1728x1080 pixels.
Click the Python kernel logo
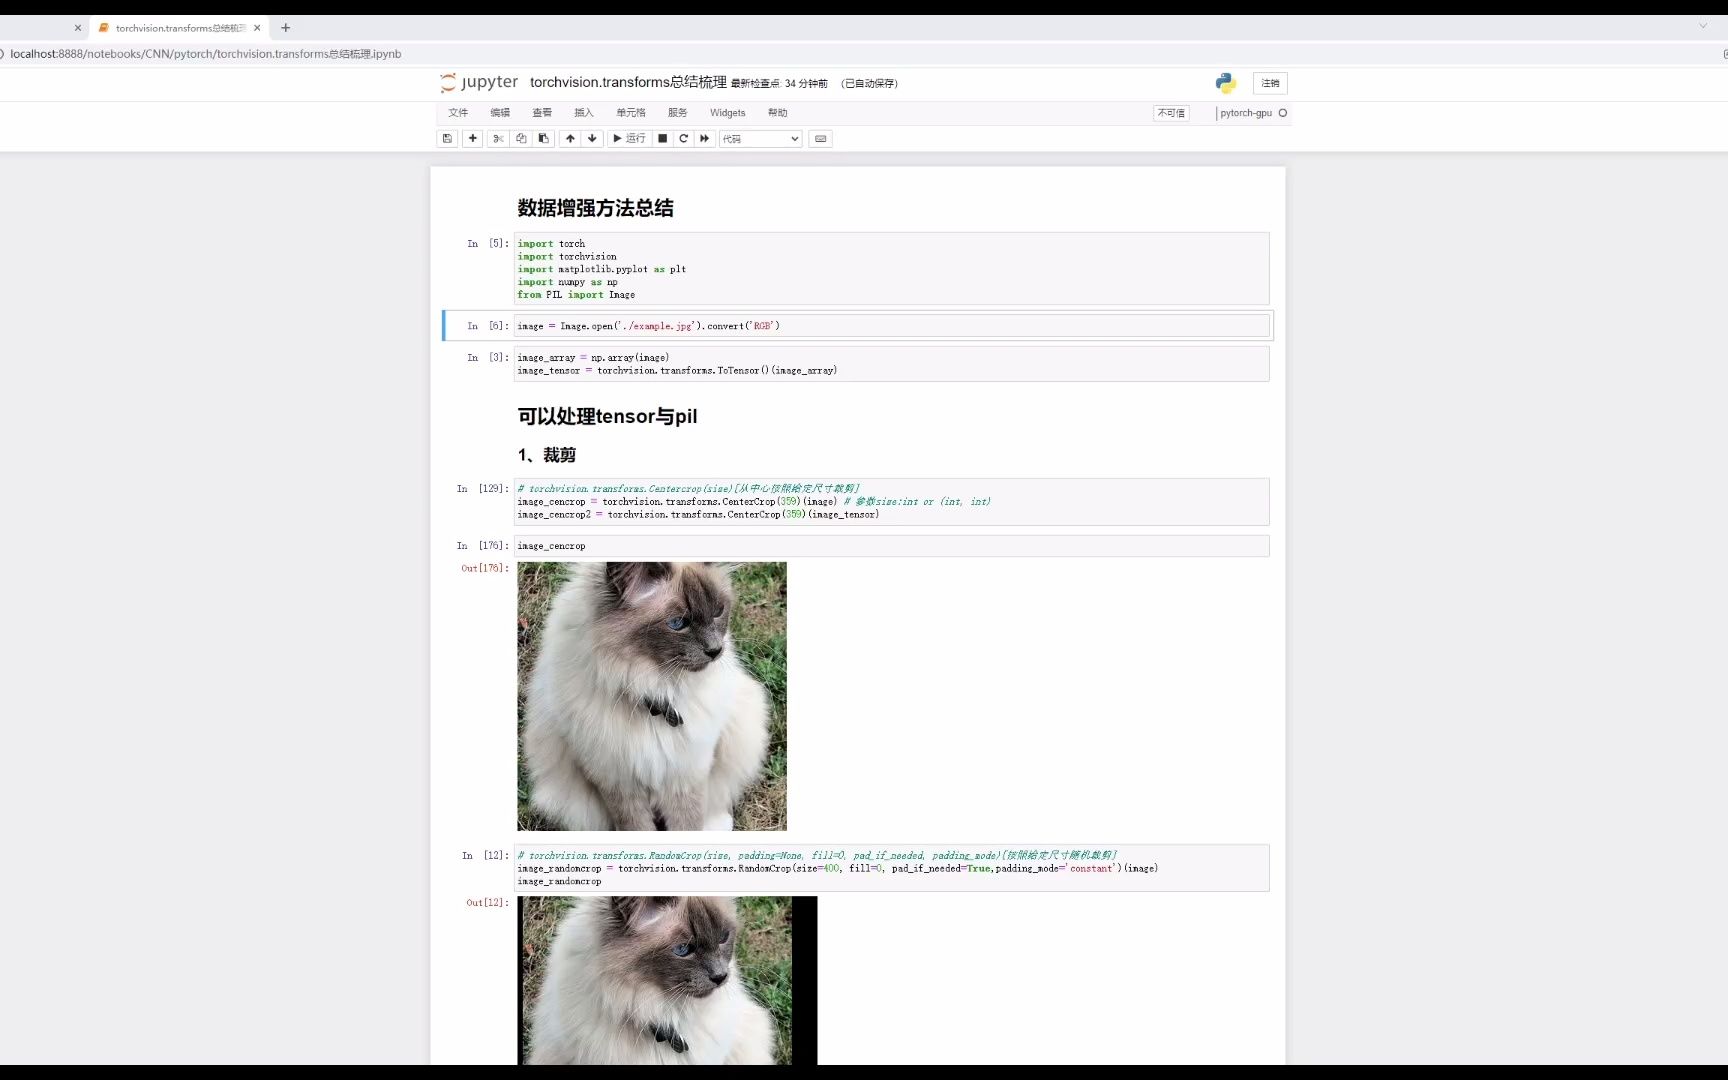pos(1226,83)
